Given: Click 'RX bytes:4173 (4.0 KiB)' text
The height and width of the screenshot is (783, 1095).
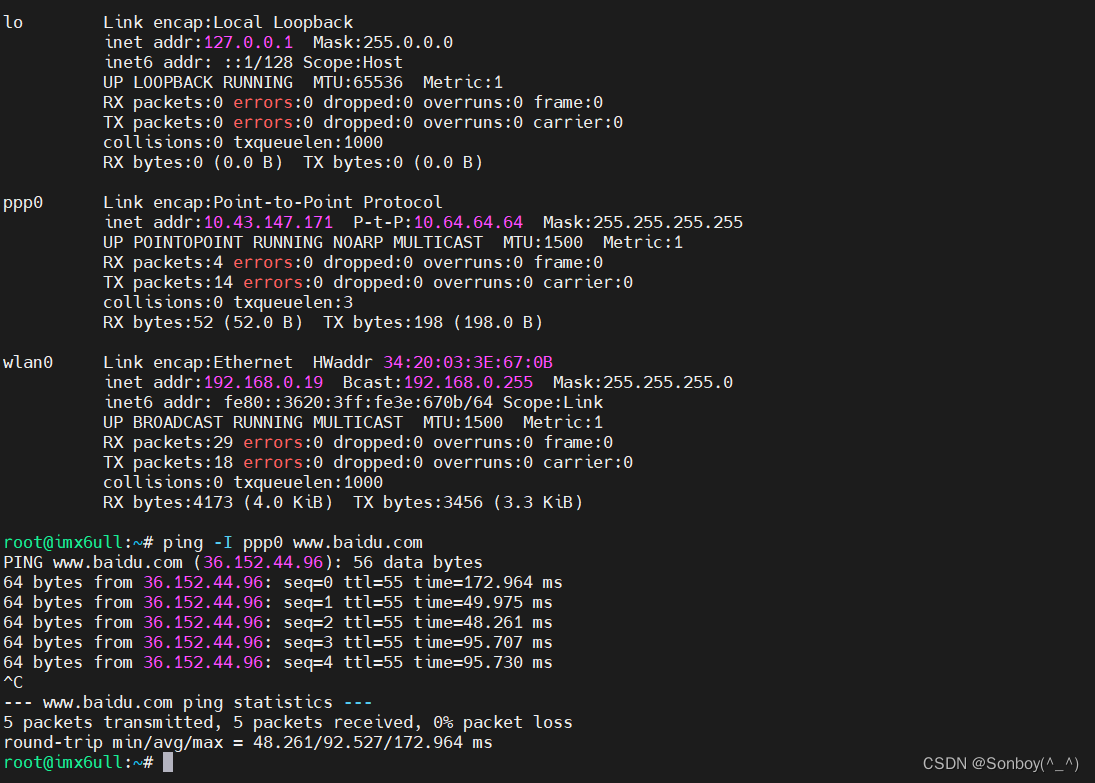Looking at the screenshot, I should click(x=218, y=503).
